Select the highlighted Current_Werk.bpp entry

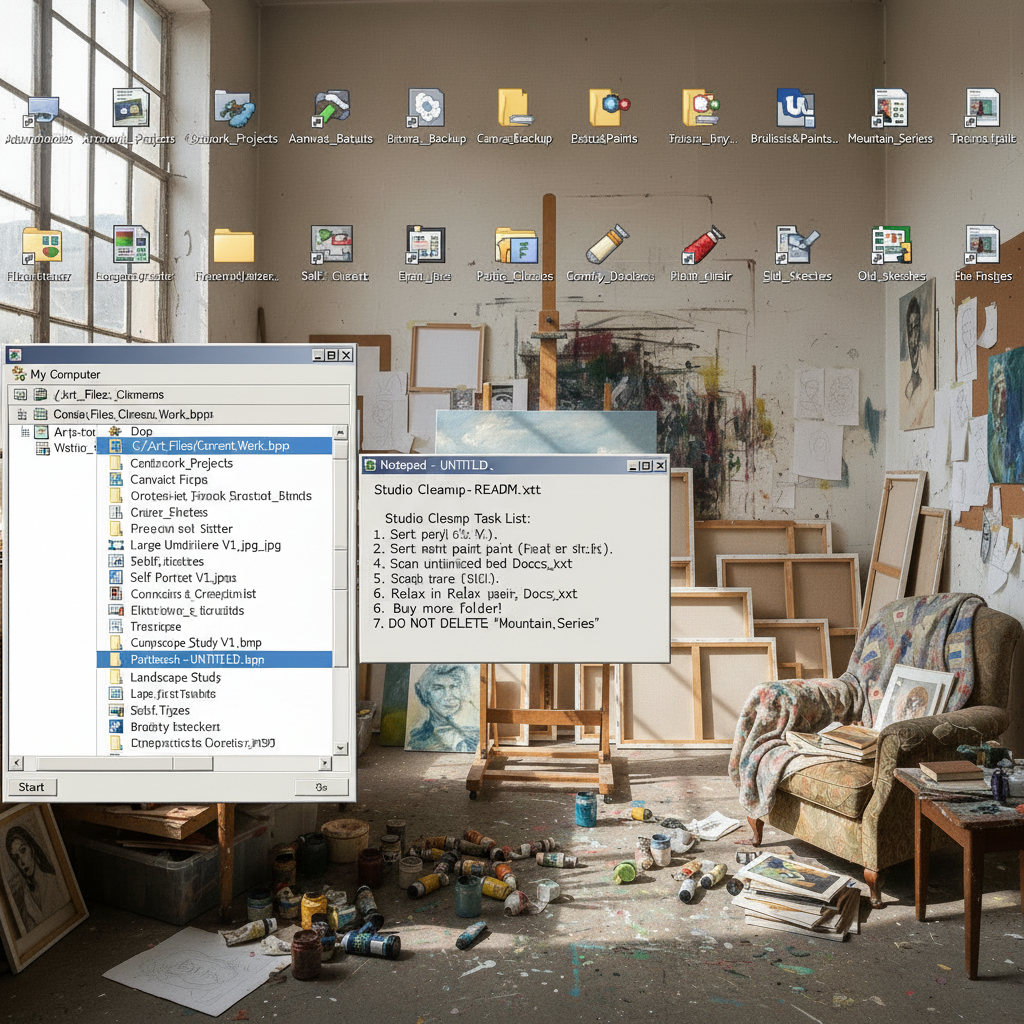click(x=220, y=446)
